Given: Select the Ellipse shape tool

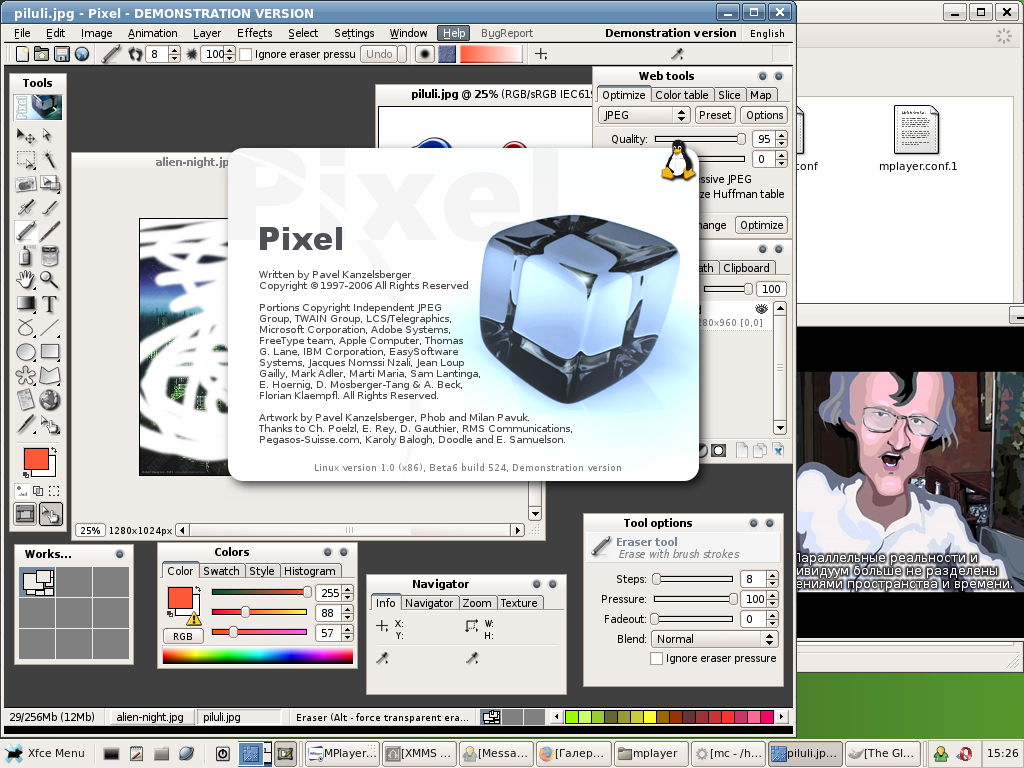Looking at the screenshot, I should tap(25, 351).
